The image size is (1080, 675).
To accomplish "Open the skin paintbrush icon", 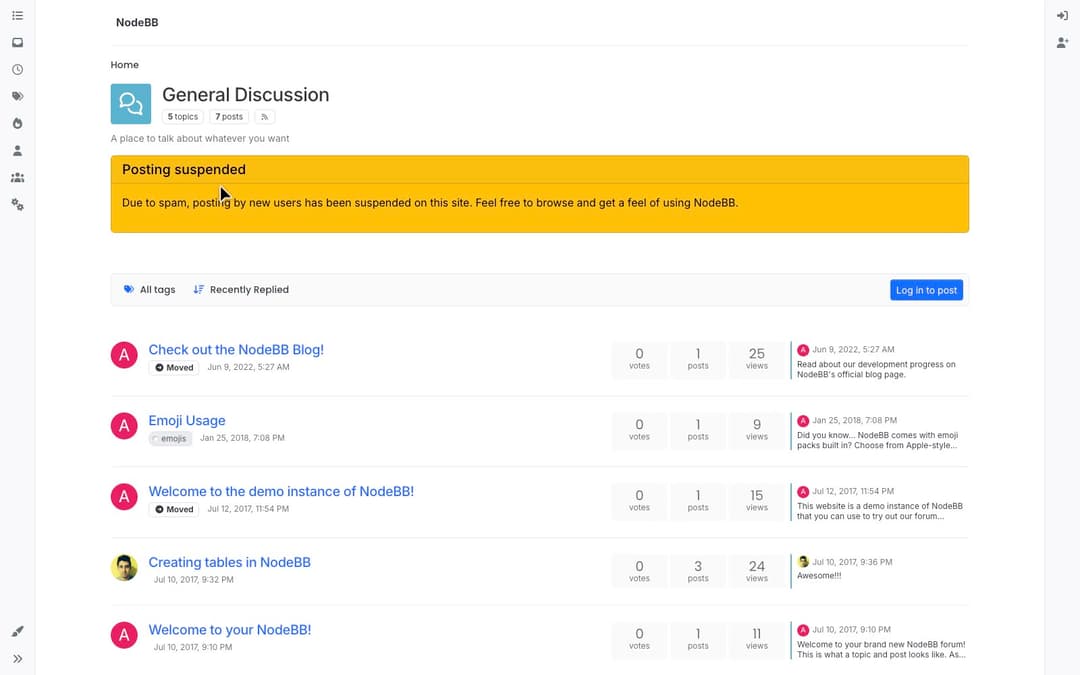I will (x=17, y=631).
